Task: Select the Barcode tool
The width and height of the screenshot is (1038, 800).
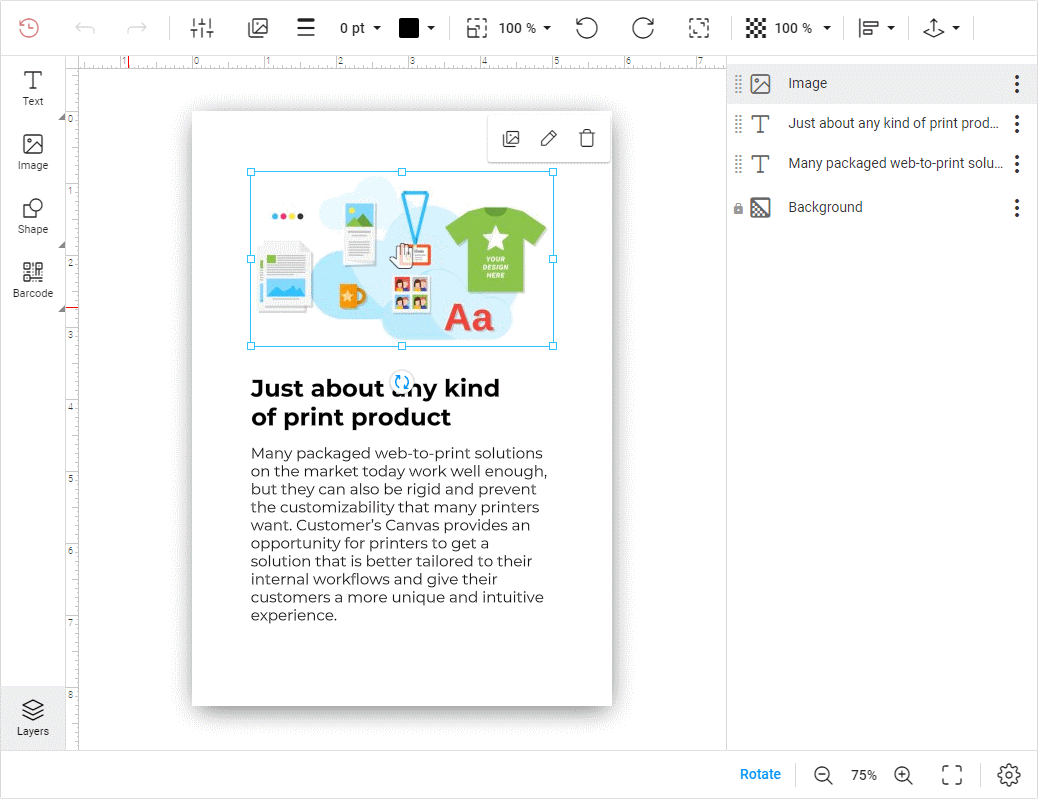Action: [x=32, y=280]
